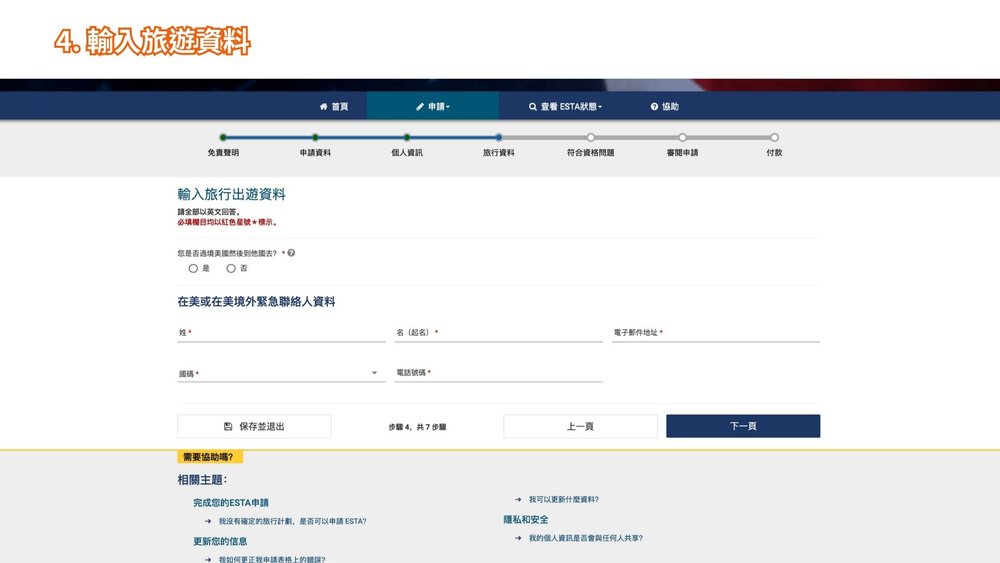Open link 我的個人資訊是否會與任何人共享?
The image size is (1000, 563).
pos(586,538)
